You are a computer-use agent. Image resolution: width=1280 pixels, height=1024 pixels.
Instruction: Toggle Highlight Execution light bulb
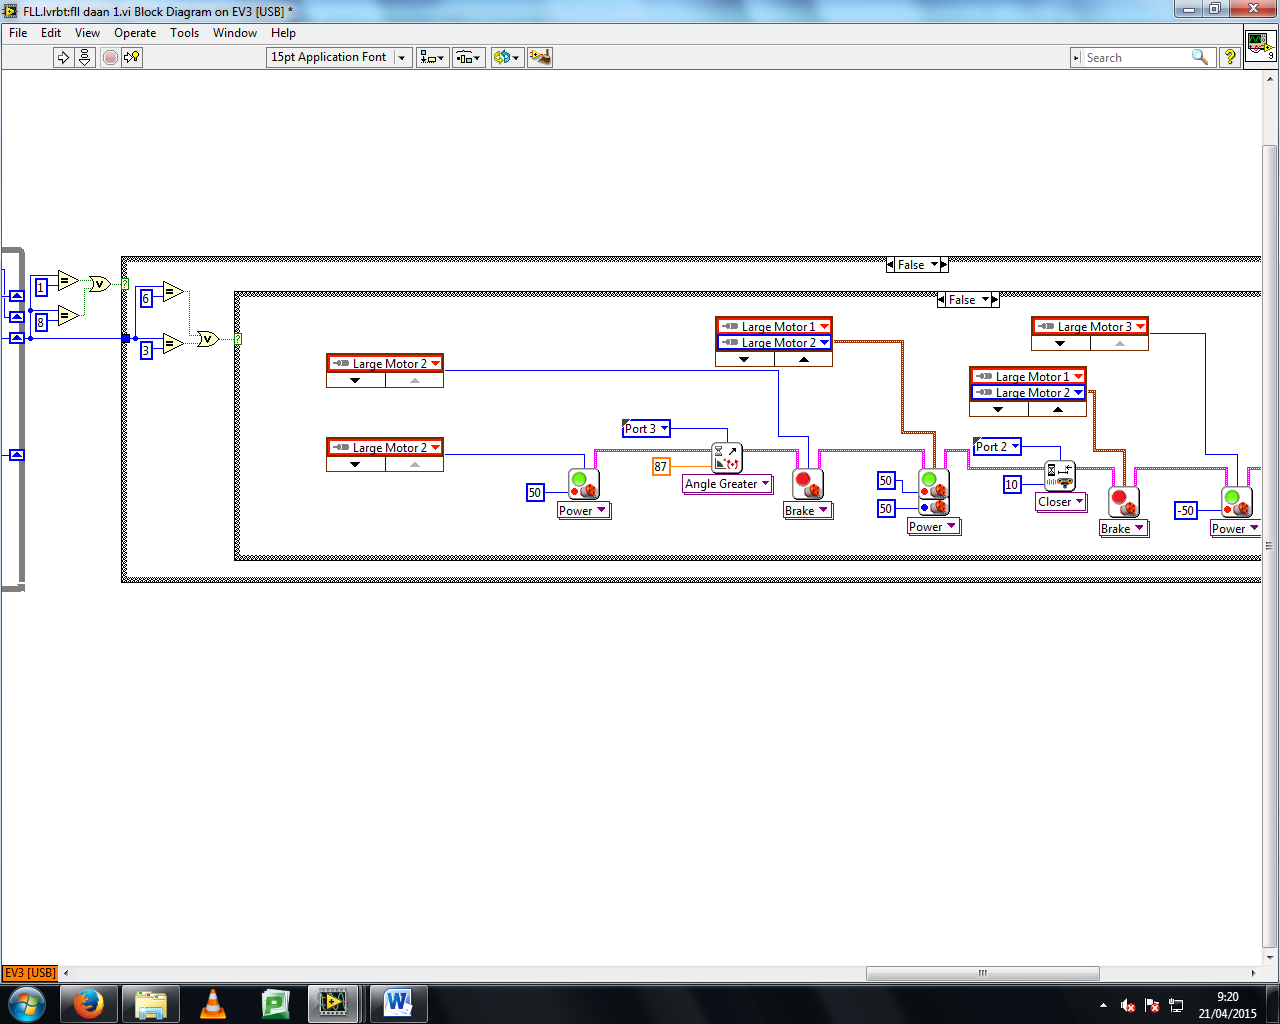(x=132, y=57)
